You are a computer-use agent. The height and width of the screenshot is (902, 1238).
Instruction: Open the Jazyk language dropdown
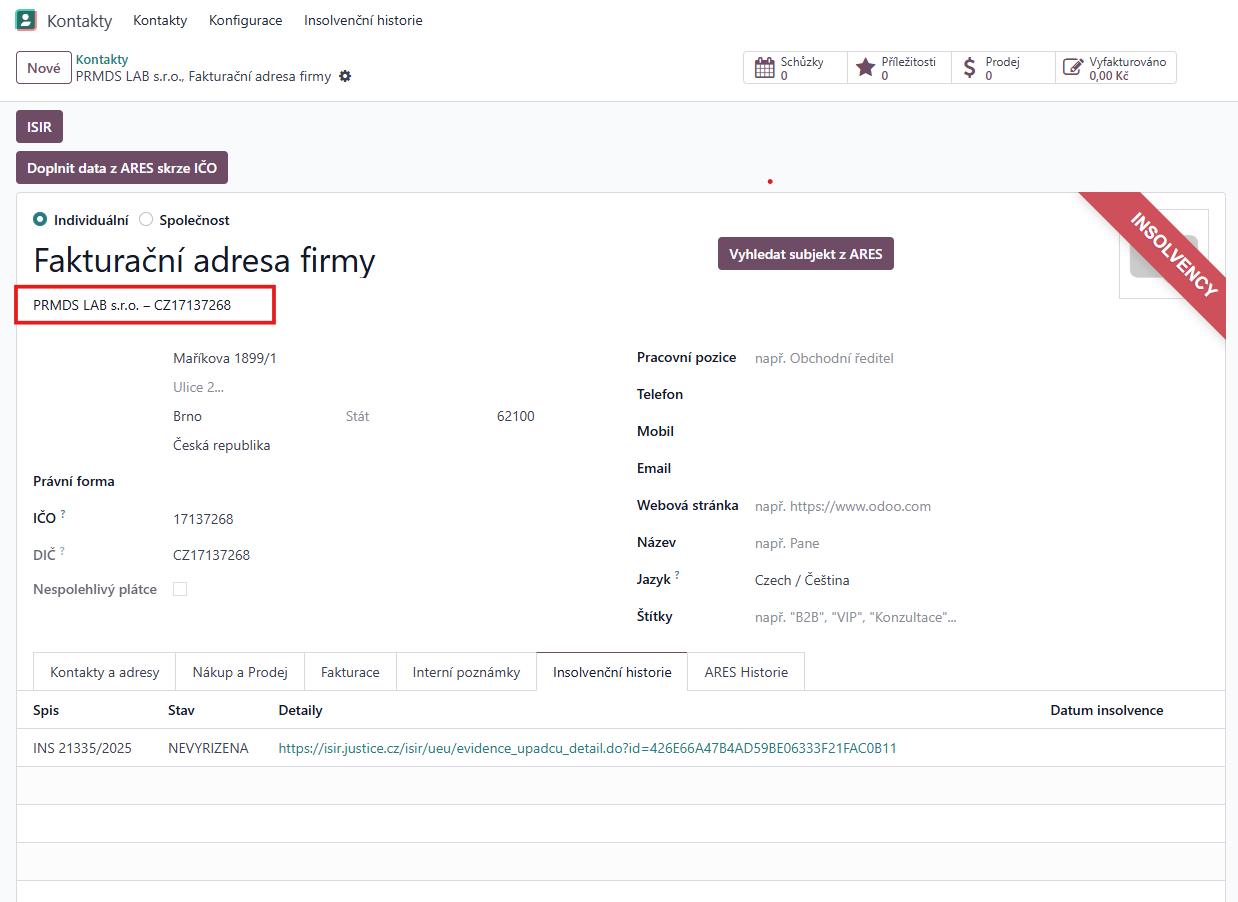[900, 580]
